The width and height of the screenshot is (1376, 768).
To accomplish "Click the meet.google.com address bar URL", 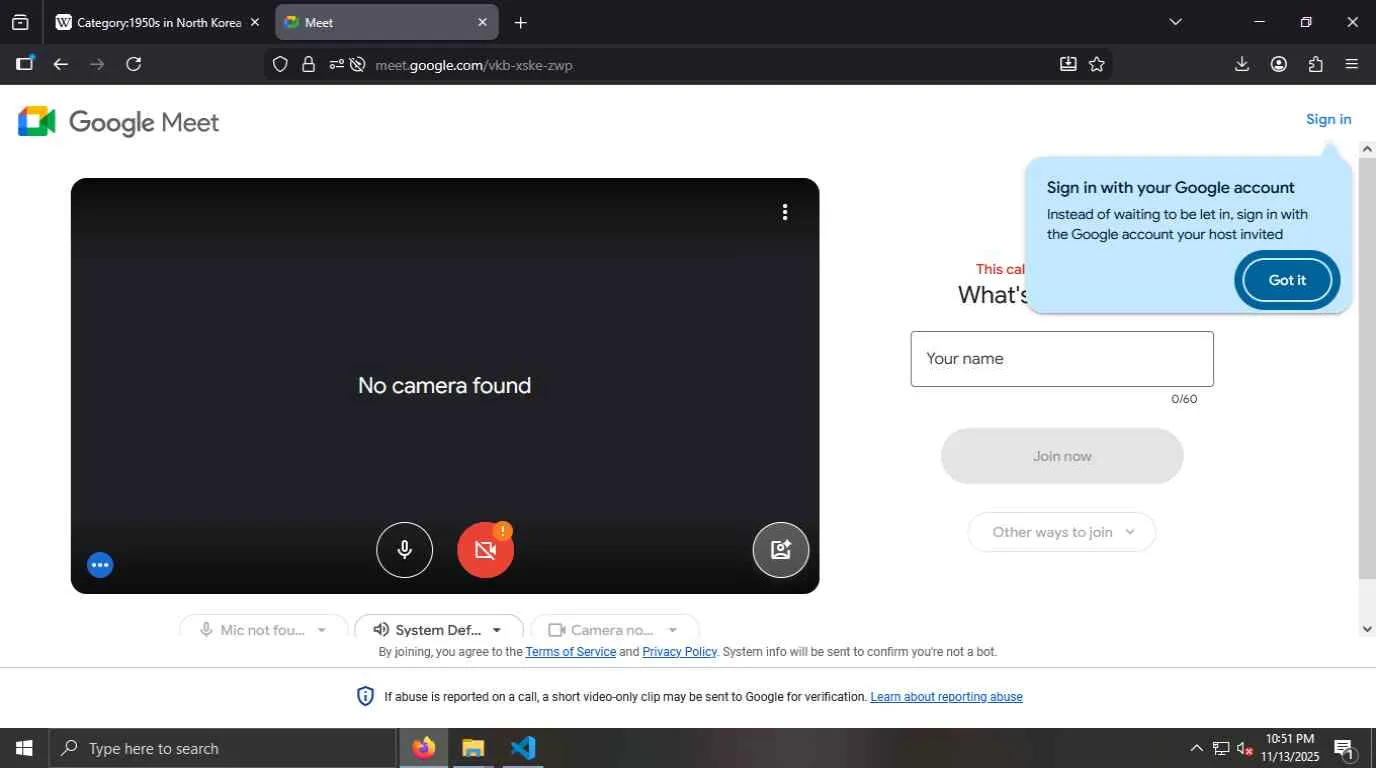I will point(474,65).
